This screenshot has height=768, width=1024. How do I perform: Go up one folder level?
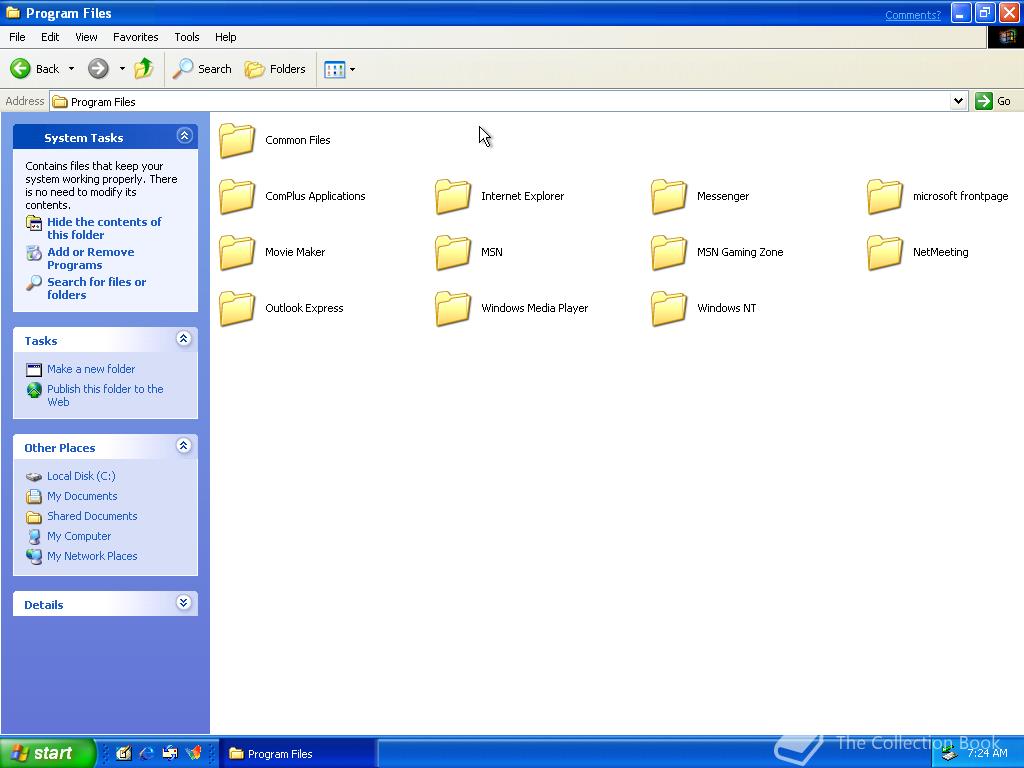pyautogui.click(x=144, y=69)
